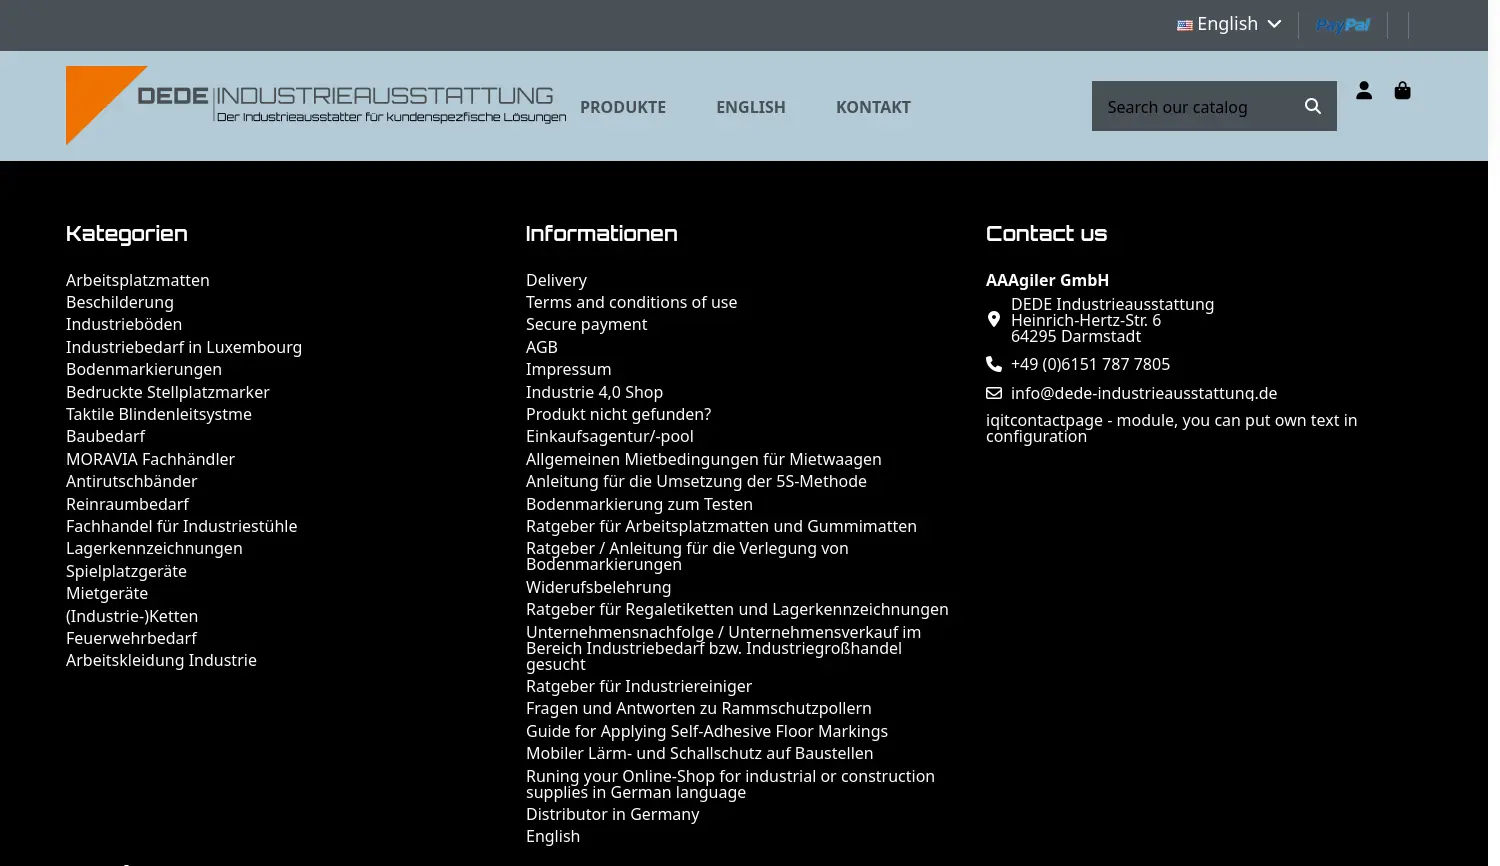This screenshot has height=866, width=1500.
Task: Expand the English language selector
Action: pos(1229,23)
